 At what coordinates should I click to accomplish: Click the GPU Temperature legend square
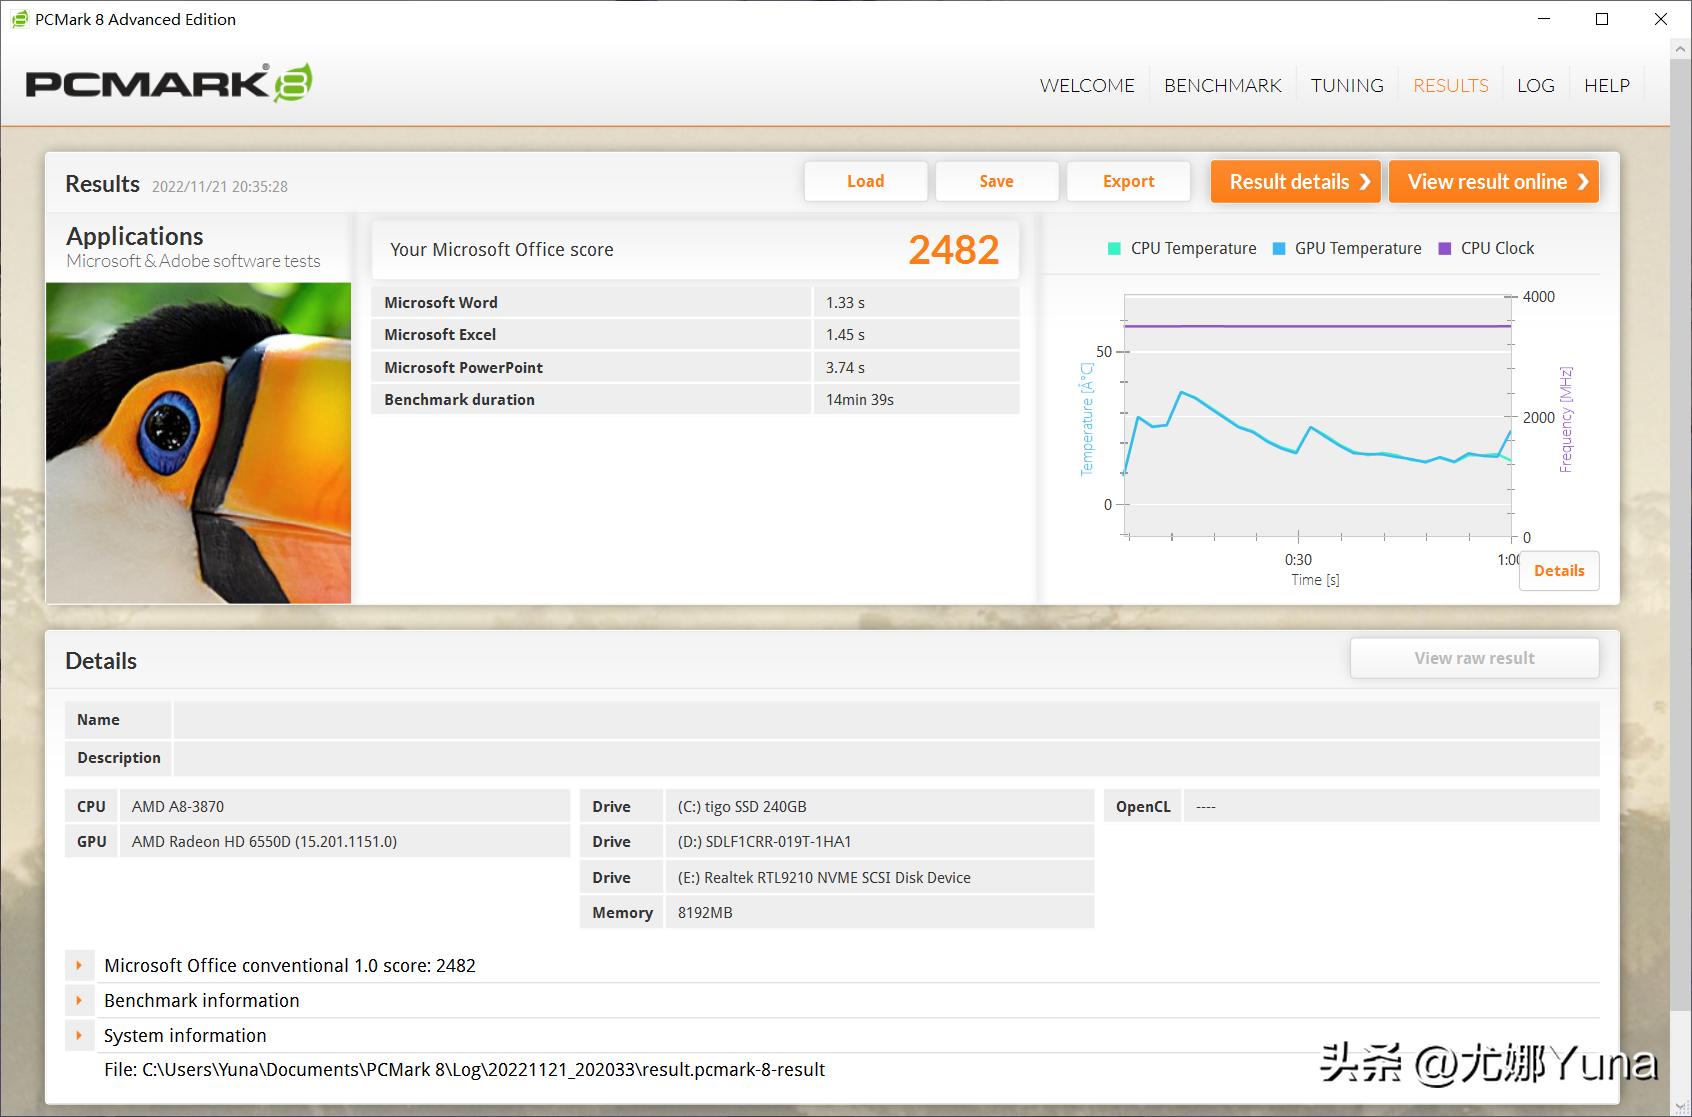click(x=1279, y=249)
